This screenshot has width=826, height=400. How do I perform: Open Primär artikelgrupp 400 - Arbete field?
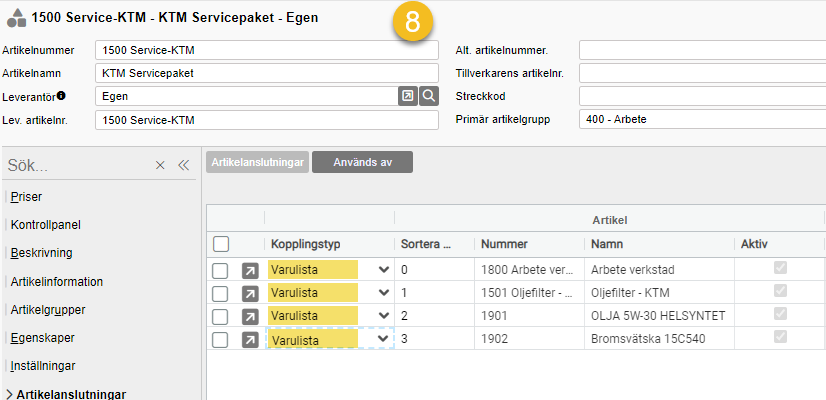click(x=702, y=120)
